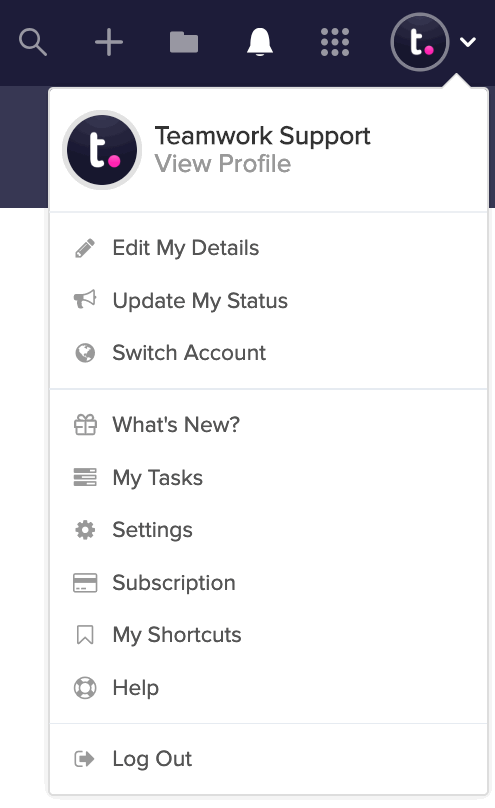Click the plus quick-add icon

point(109,42)
